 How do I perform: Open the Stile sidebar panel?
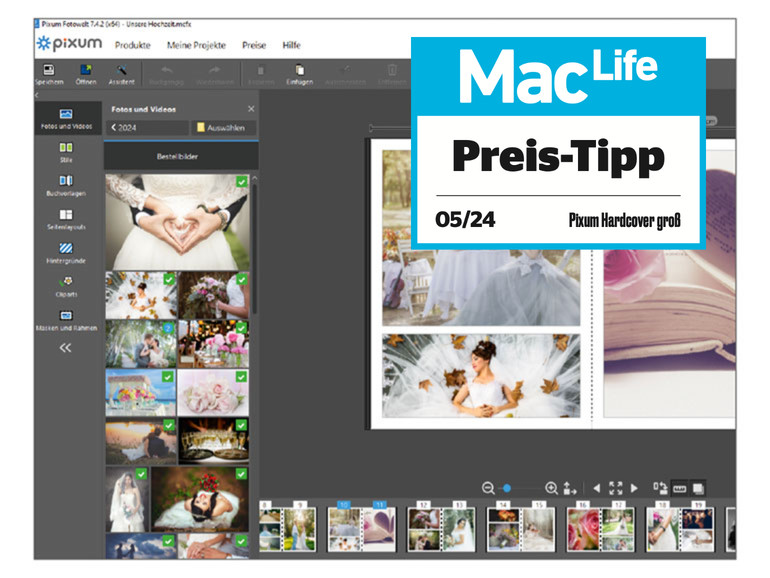pos(66,152)
